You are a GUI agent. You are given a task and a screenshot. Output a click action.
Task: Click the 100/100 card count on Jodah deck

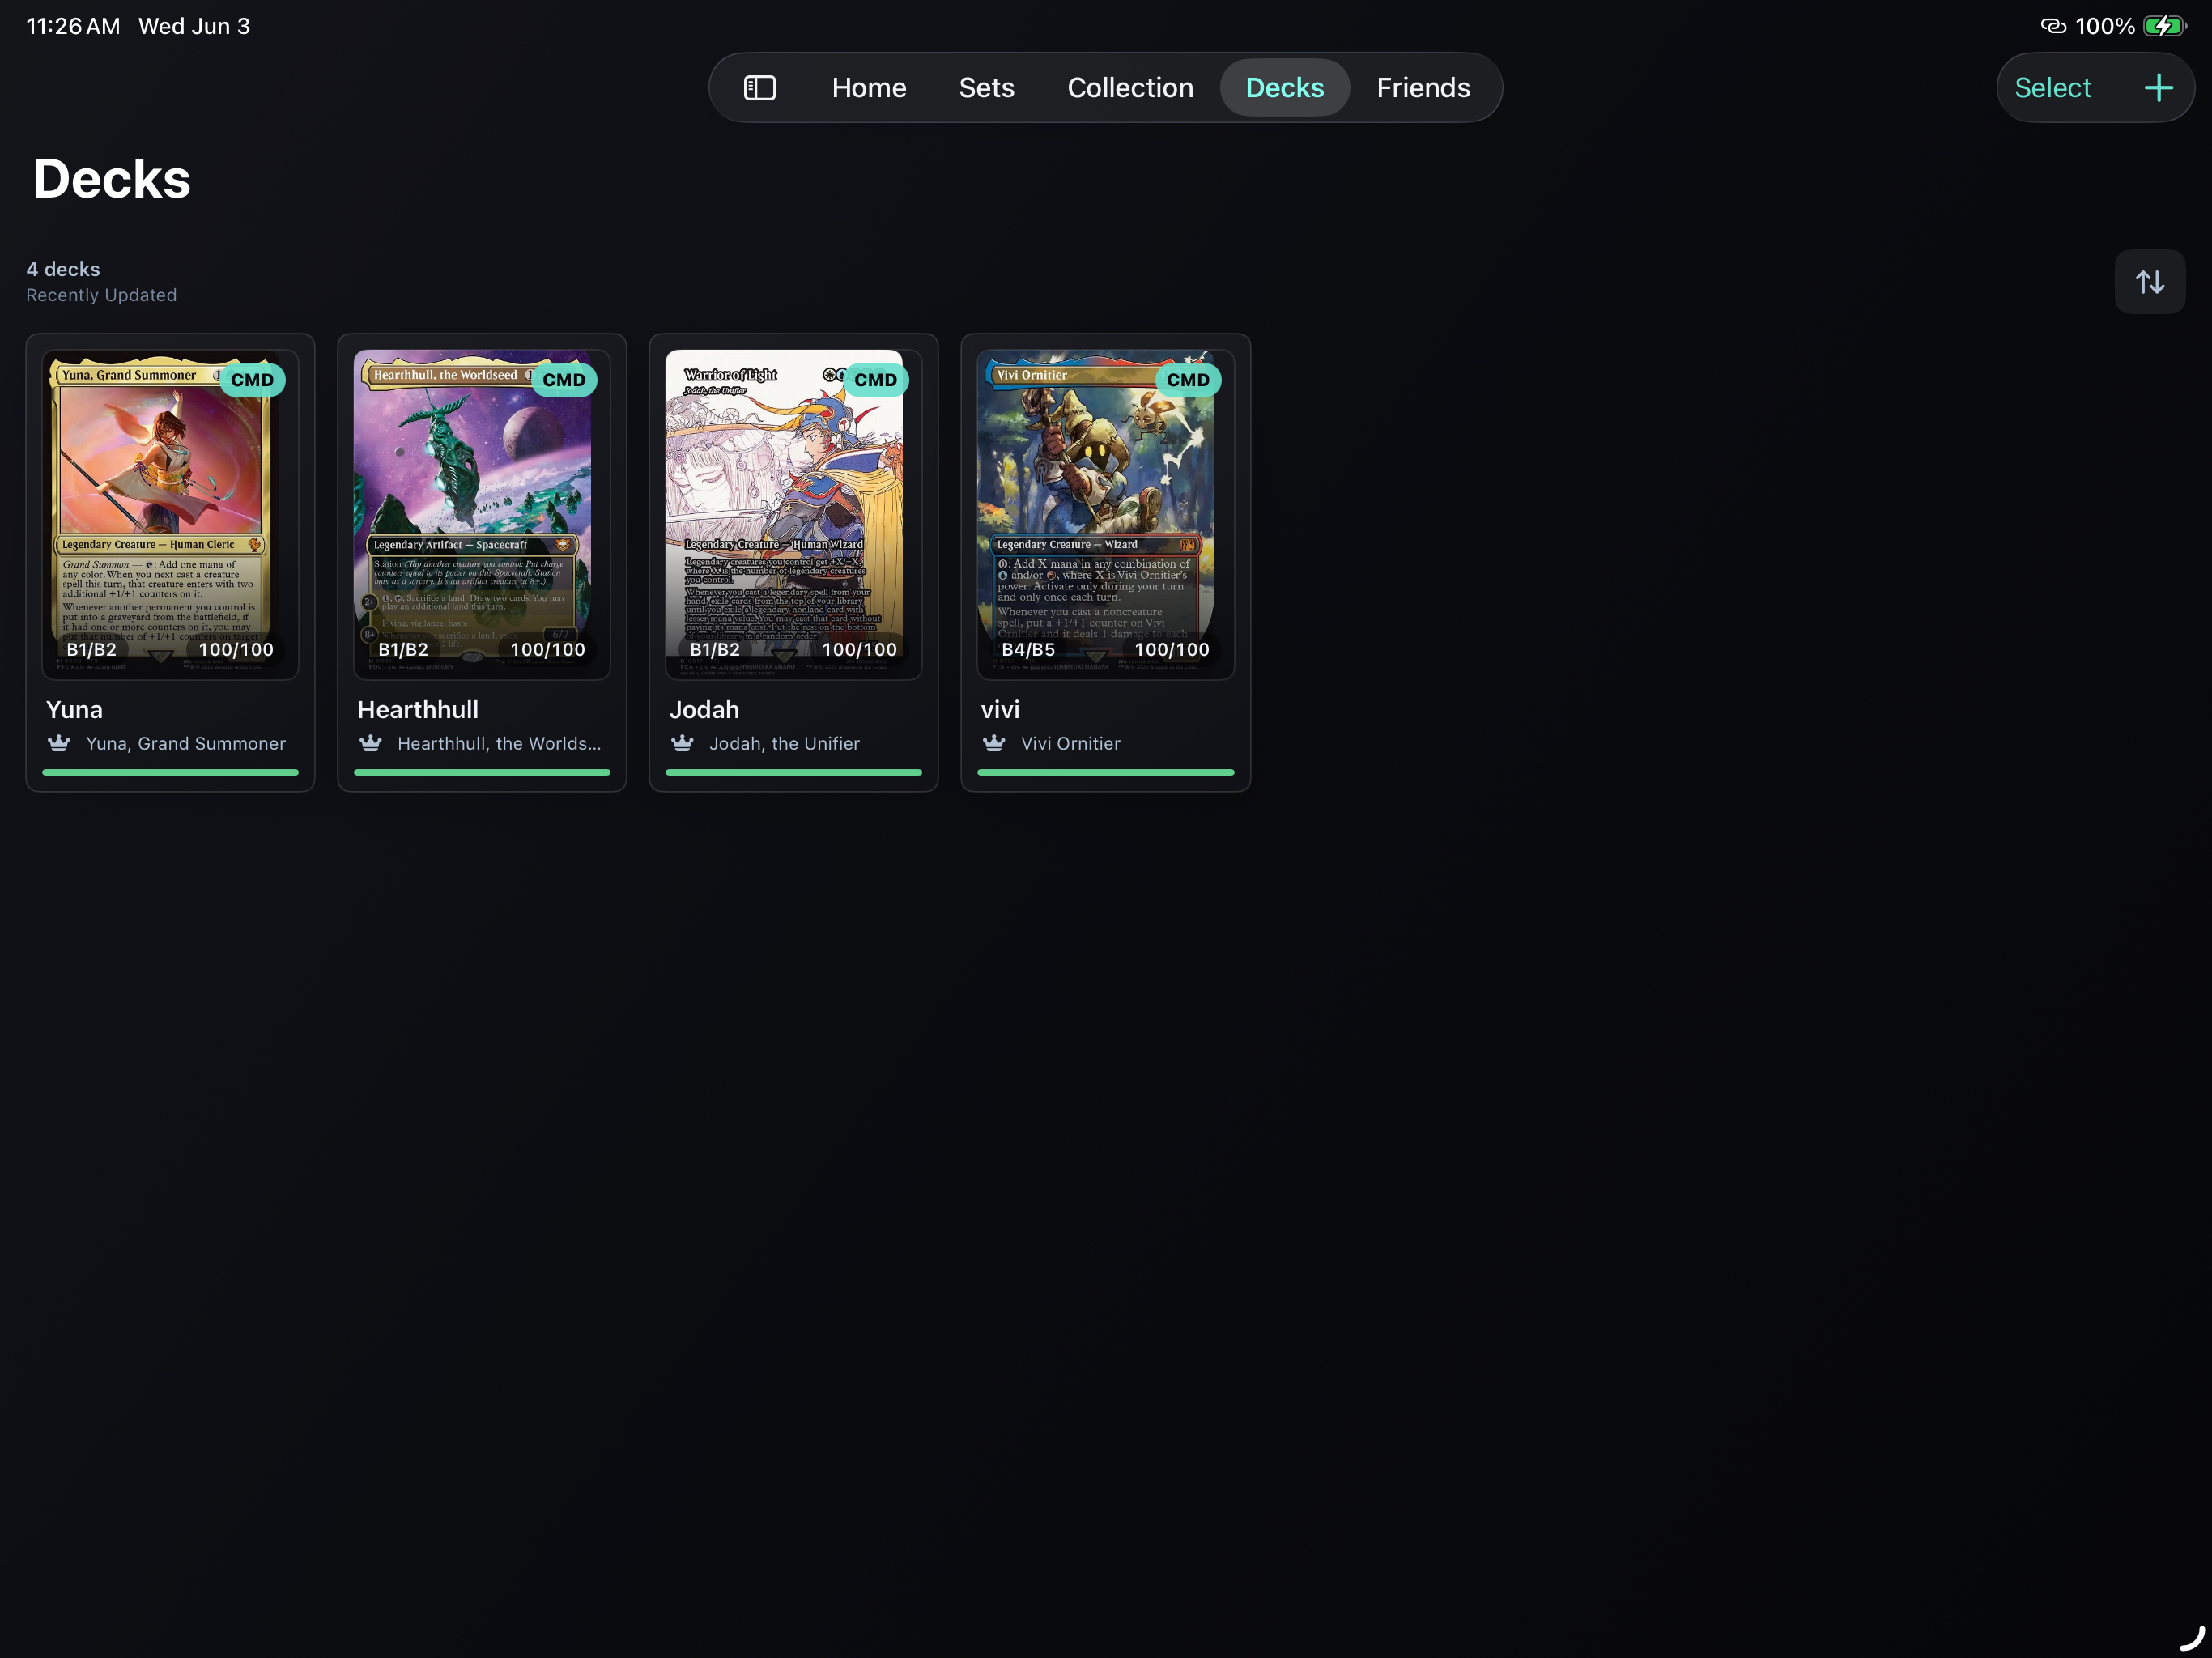click(x=860, y=649)
